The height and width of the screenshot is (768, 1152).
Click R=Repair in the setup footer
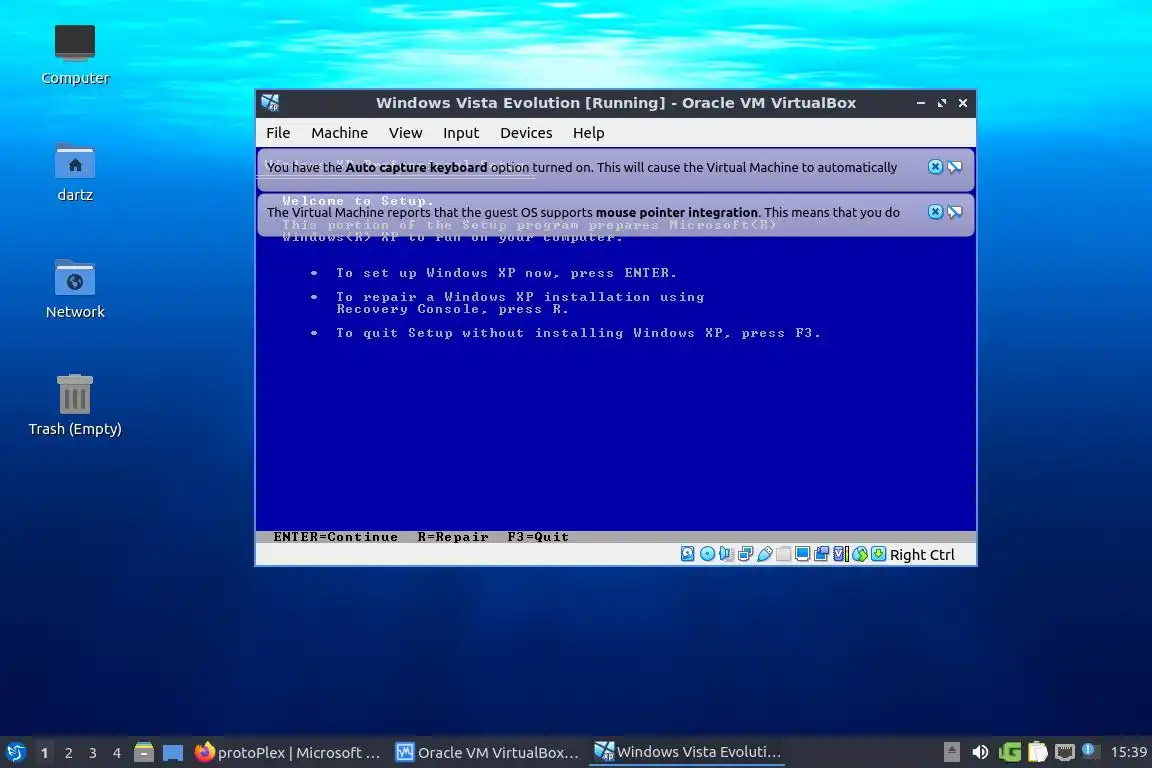coord(453,537)
